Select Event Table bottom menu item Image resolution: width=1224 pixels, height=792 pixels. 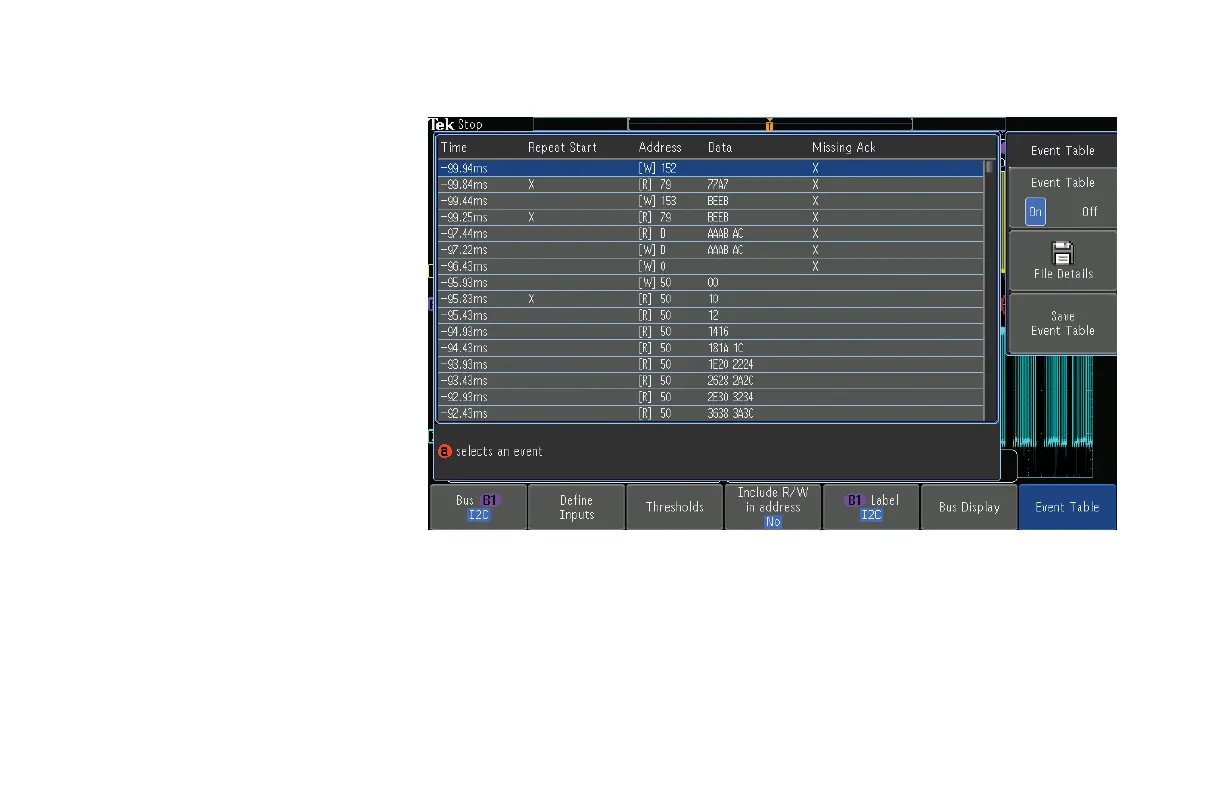[1067, 507]
